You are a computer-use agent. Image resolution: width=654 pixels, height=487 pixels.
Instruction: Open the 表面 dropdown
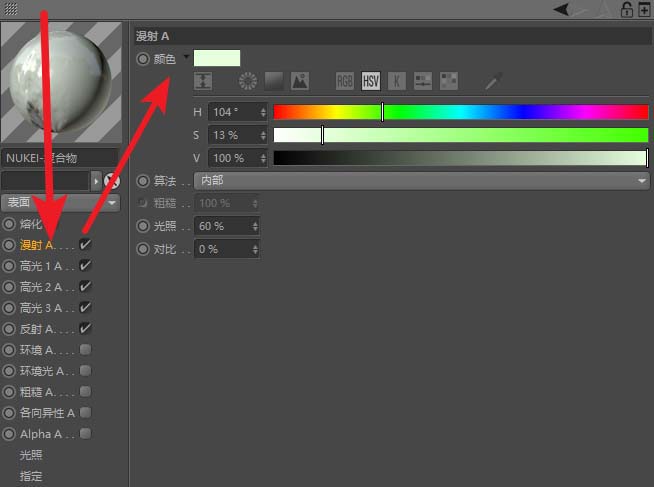coord(60,203)
